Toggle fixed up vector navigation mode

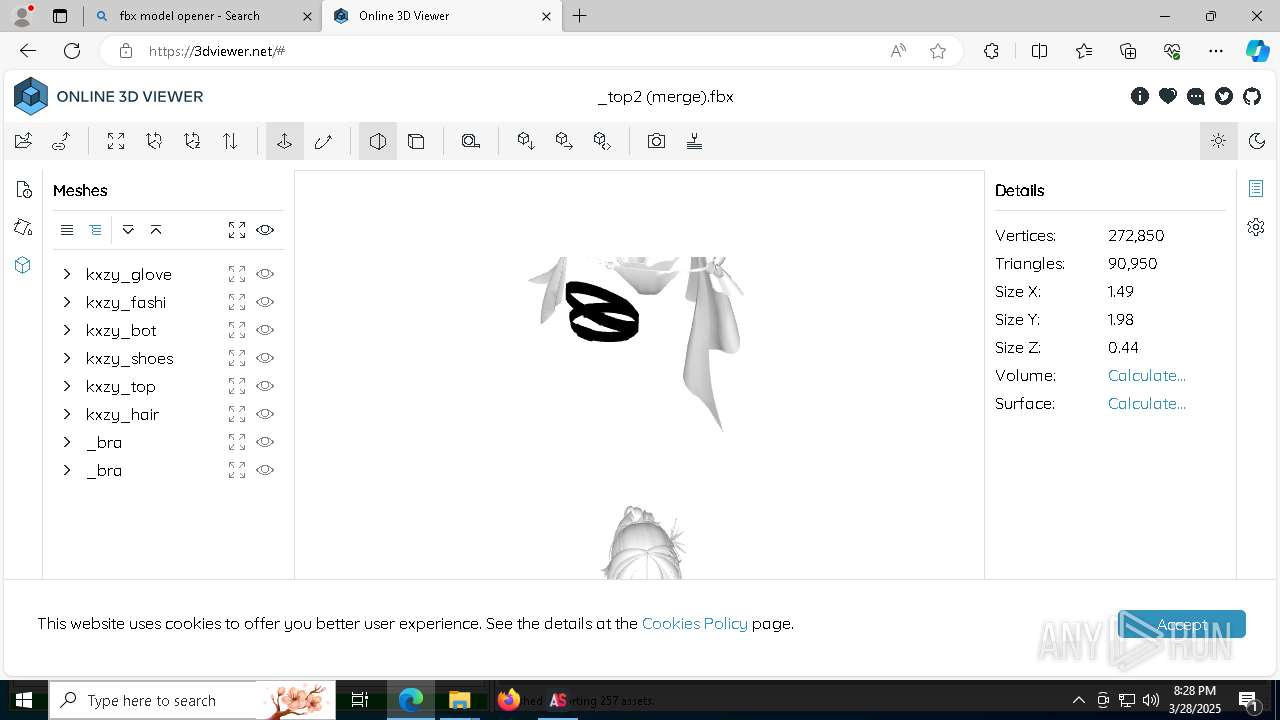click(285, 141)
